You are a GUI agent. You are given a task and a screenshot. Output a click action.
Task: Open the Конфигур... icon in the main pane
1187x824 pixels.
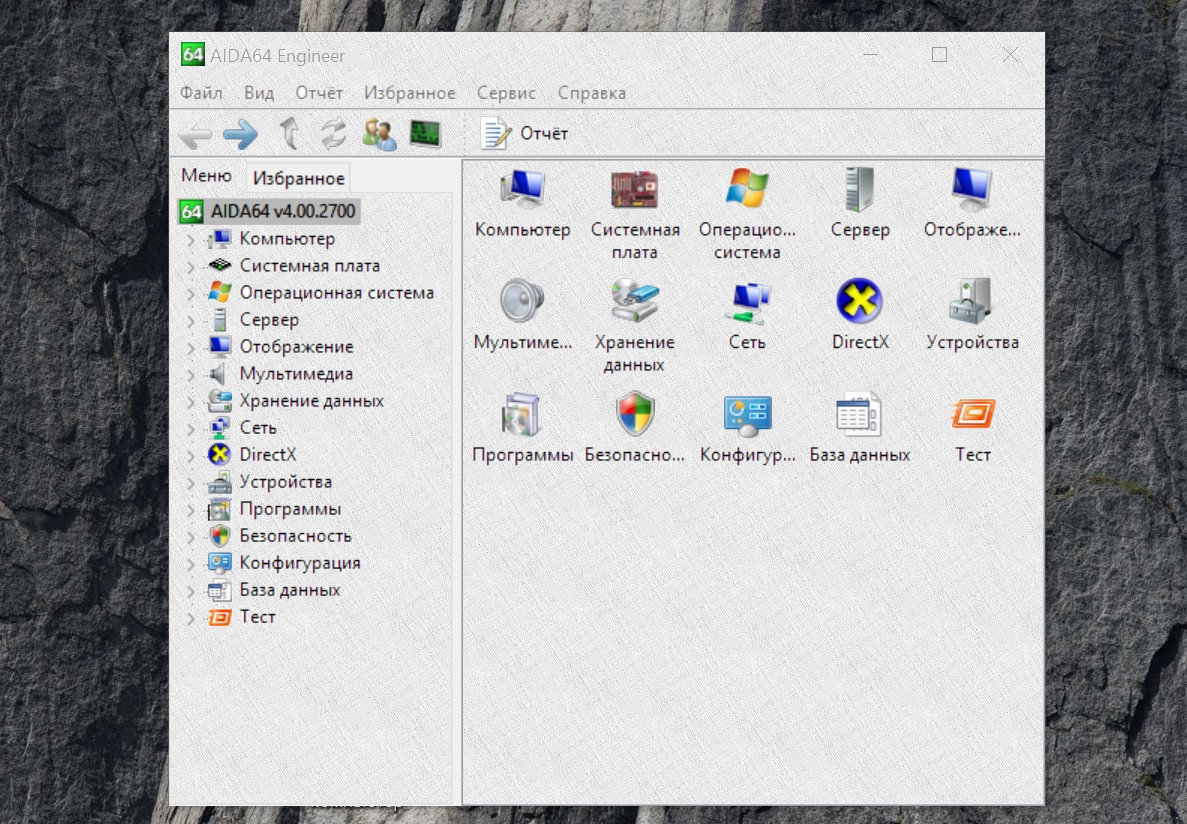coord(747,415)
